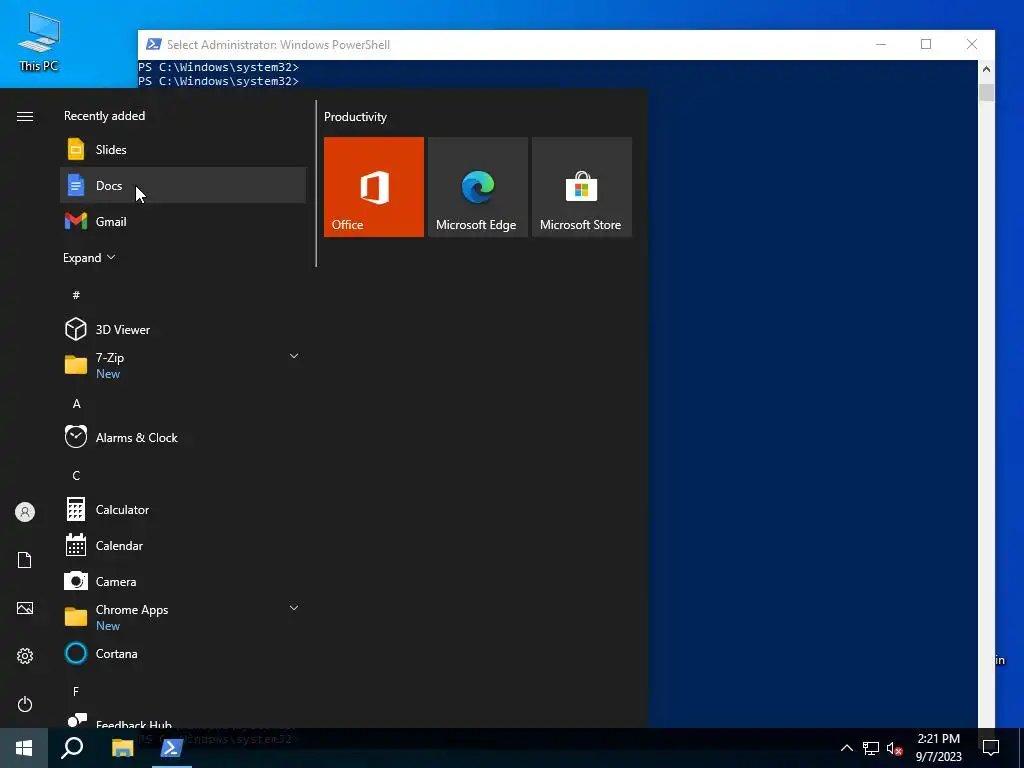Open the clock showing 2:21 PM
Viewport: 1024px width, 768px height.
click(938, 748)
